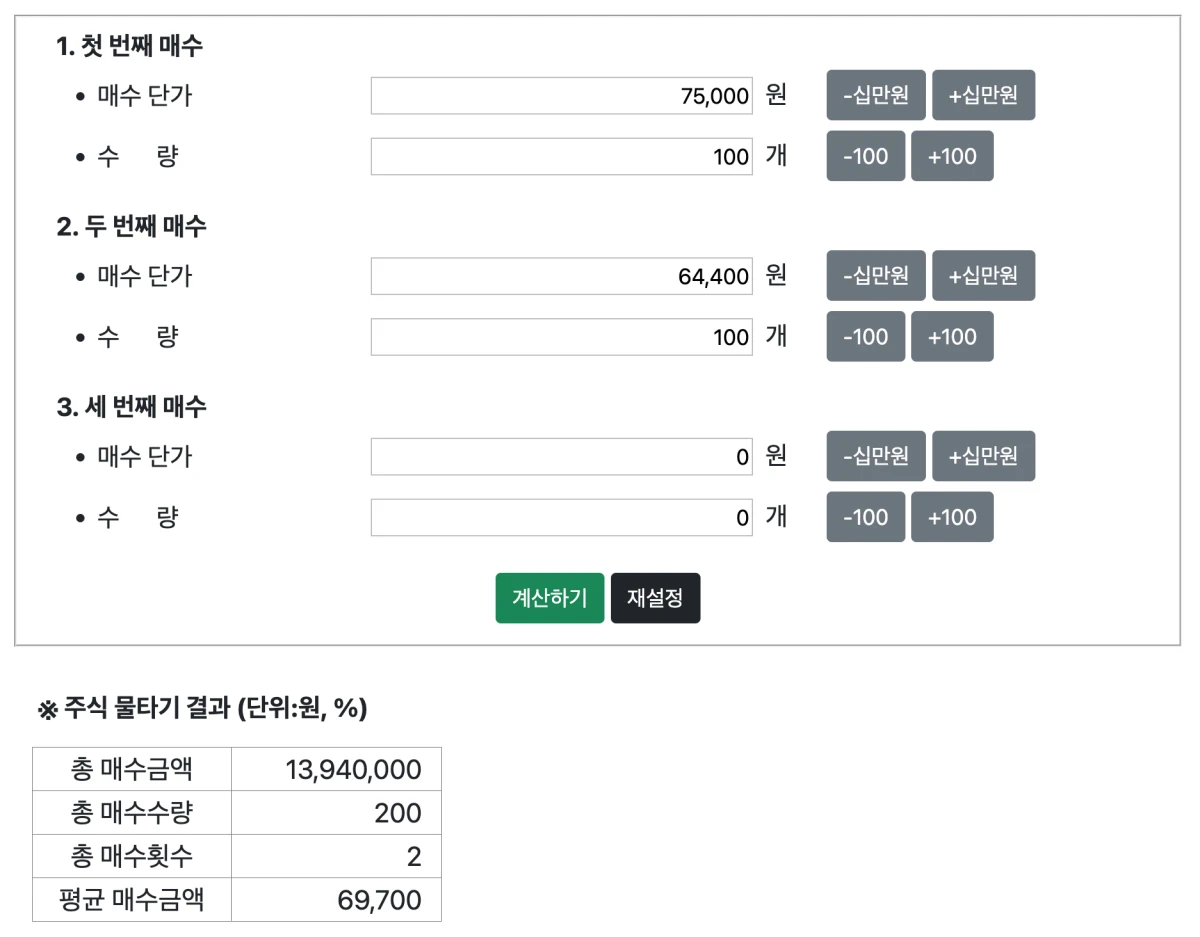The image size is (1200, 937).
Task: Click +100 button for first purchase quantity
Action: [952, 156]
